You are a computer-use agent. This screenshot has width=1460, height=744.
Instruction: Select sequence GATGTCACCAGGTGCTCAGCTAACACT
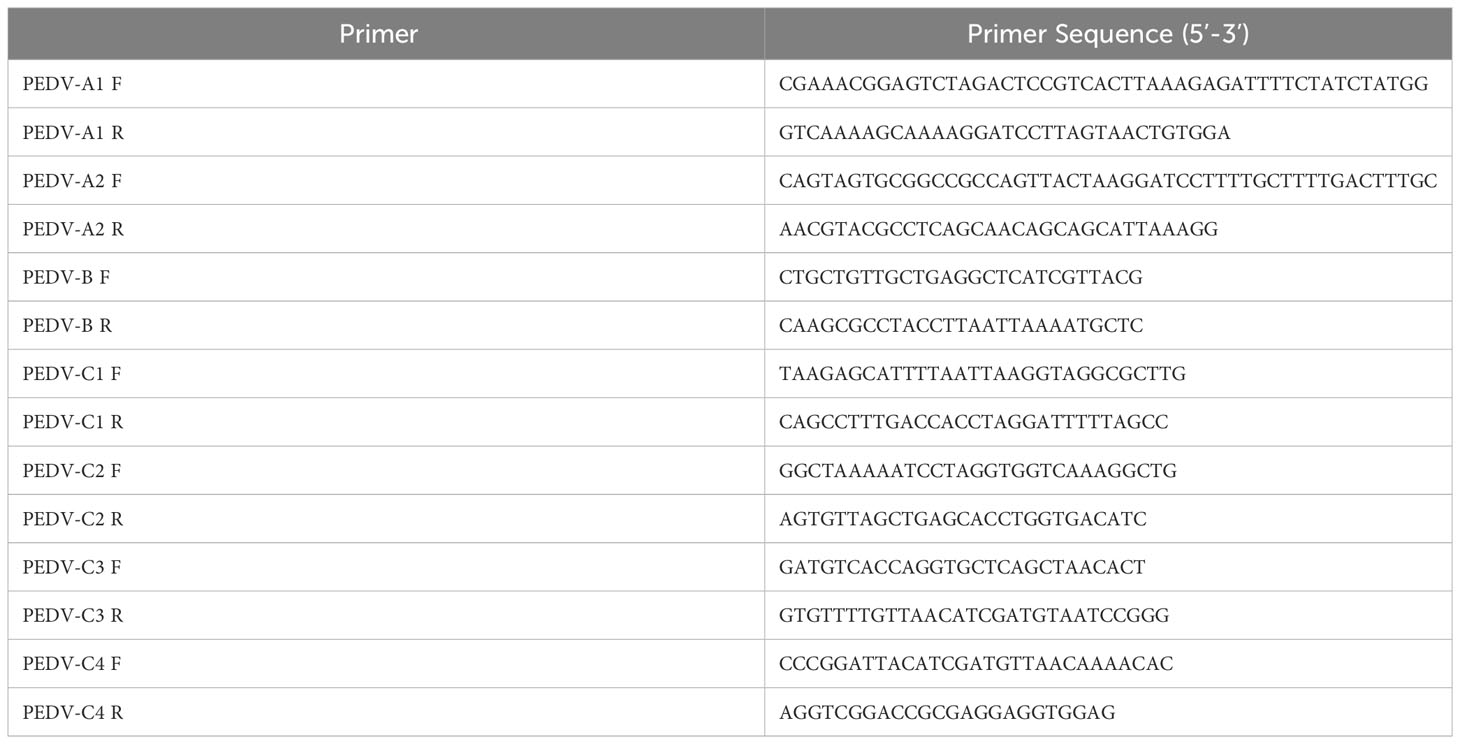[962, 567]
